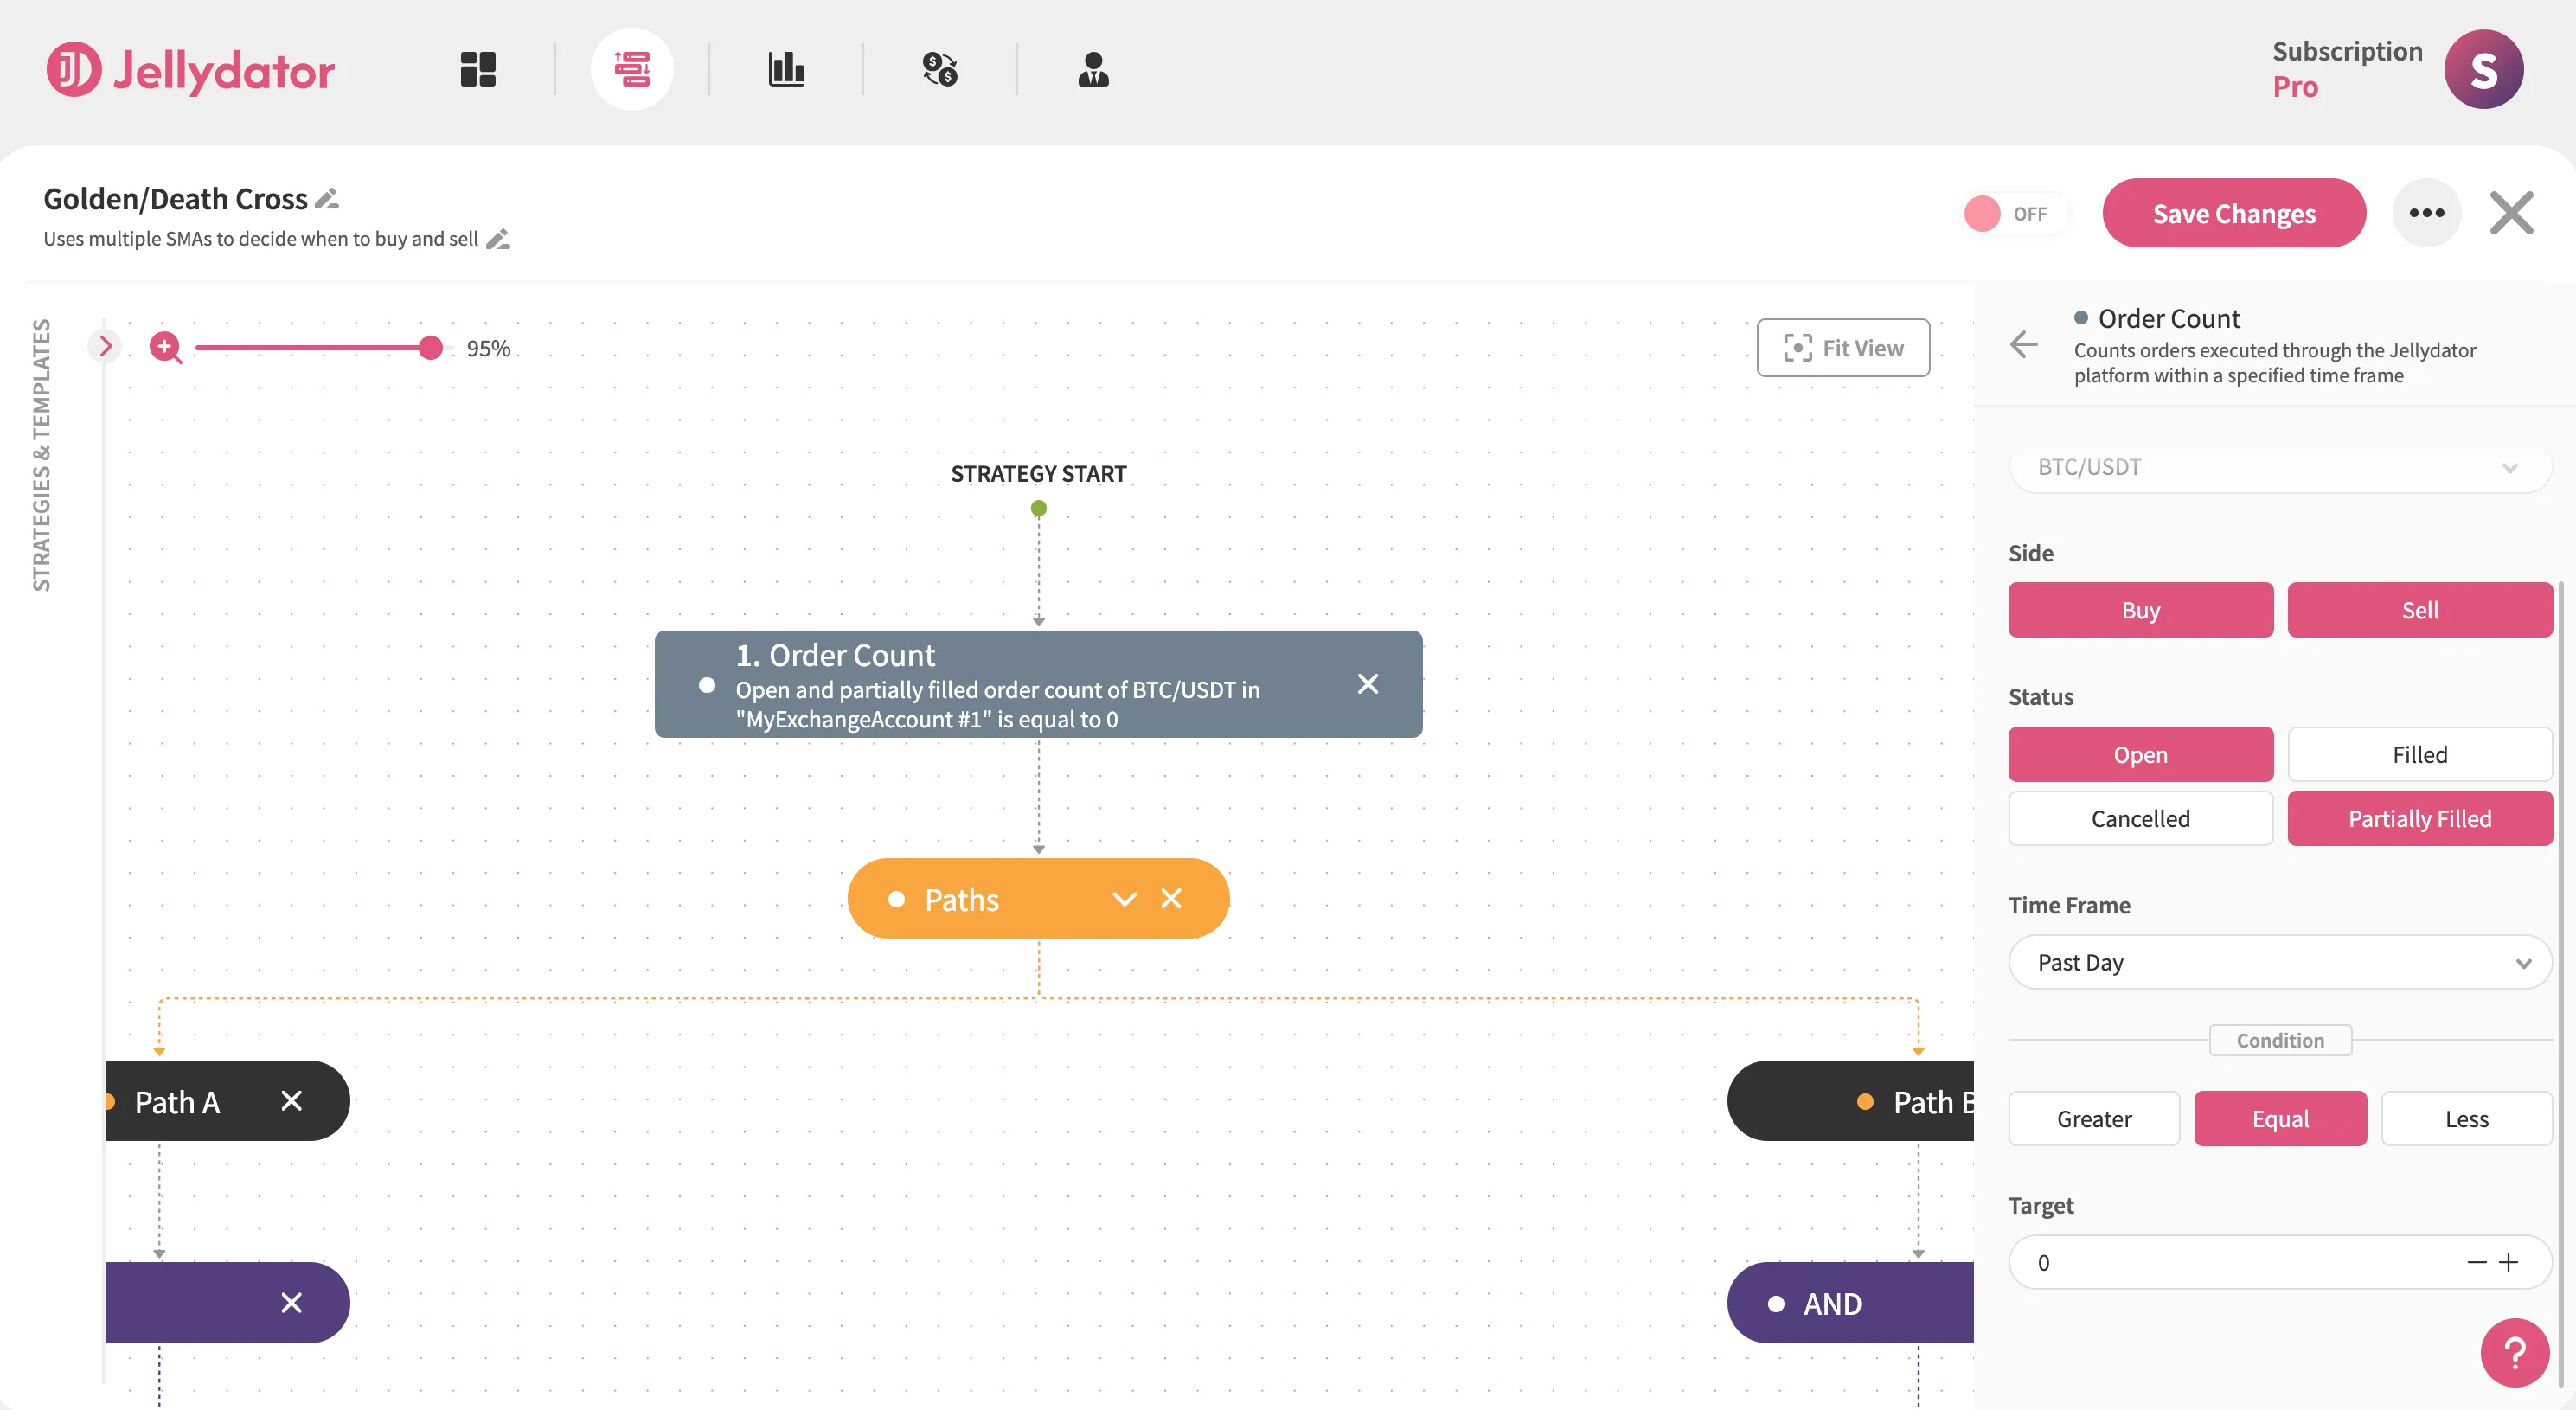Toggle the Open status
Screen dimensions: 2576x1410
(2140, 754)
